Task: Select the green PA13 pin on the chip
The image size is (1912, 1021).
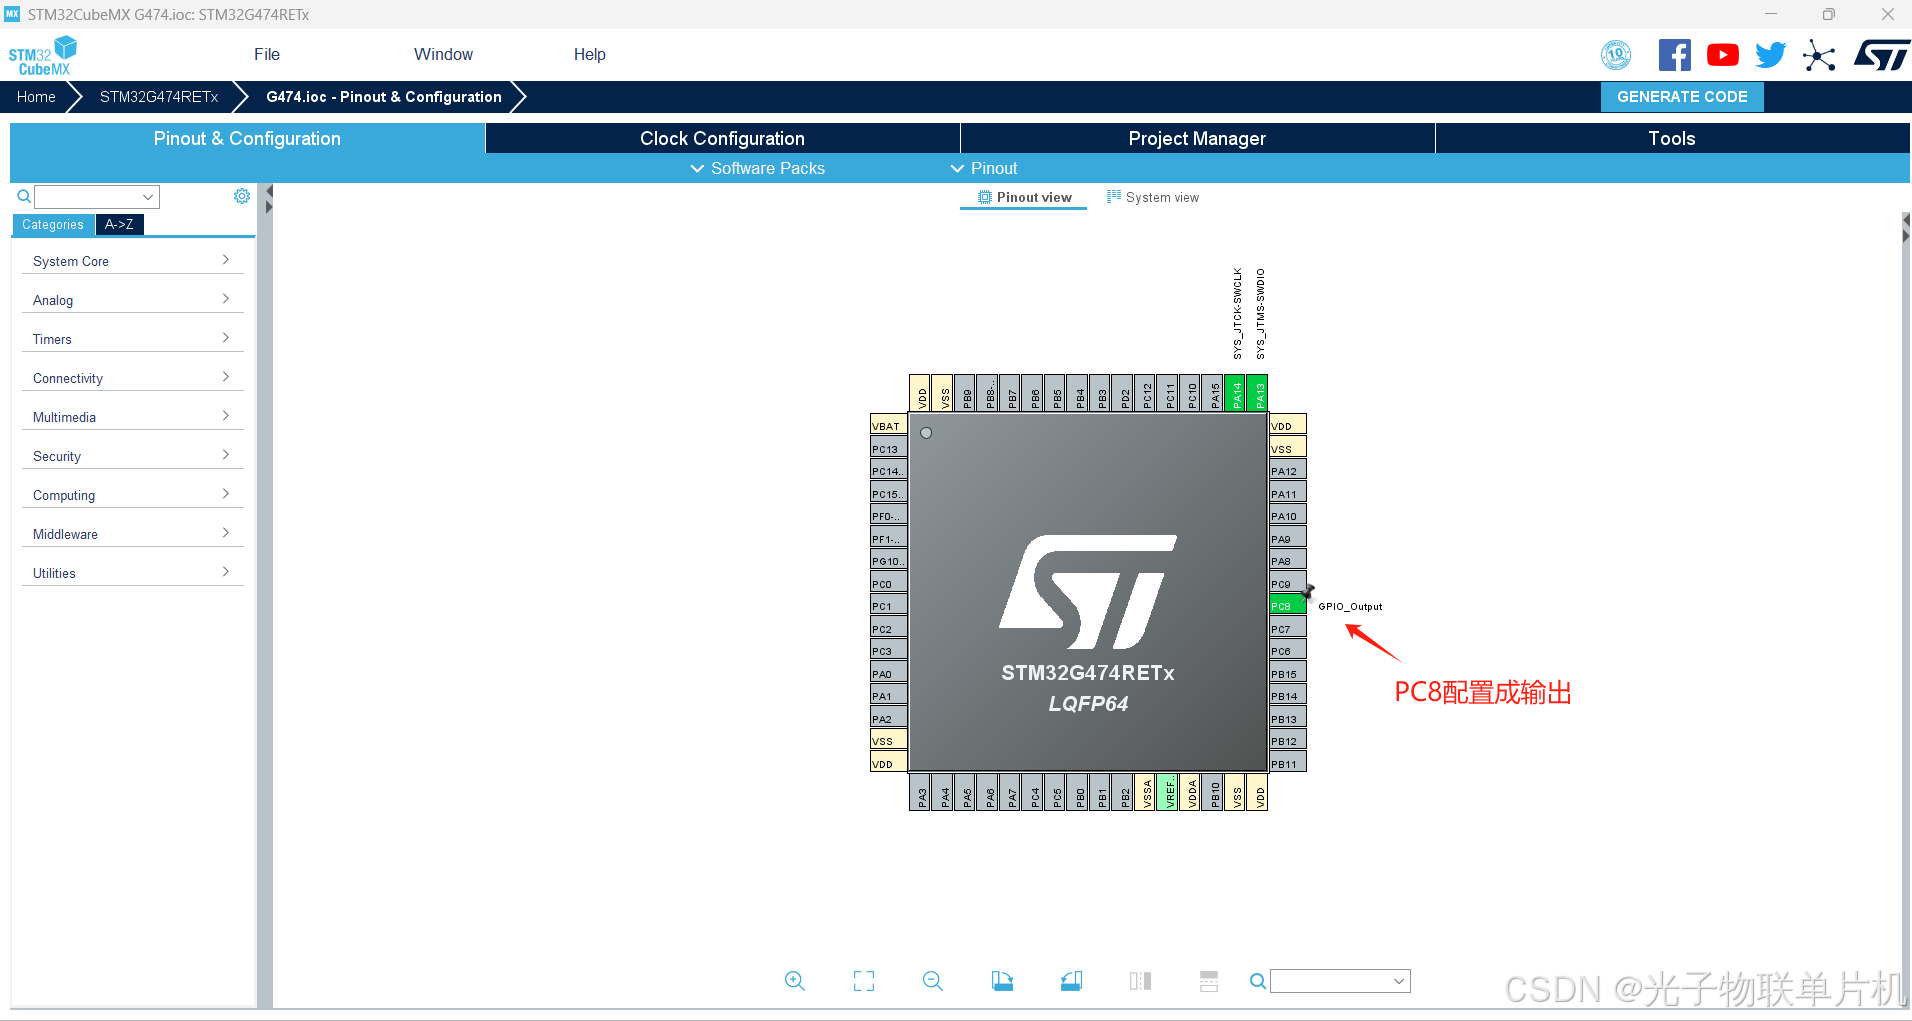Action: pyautogui.click(x=1259, y=393)
